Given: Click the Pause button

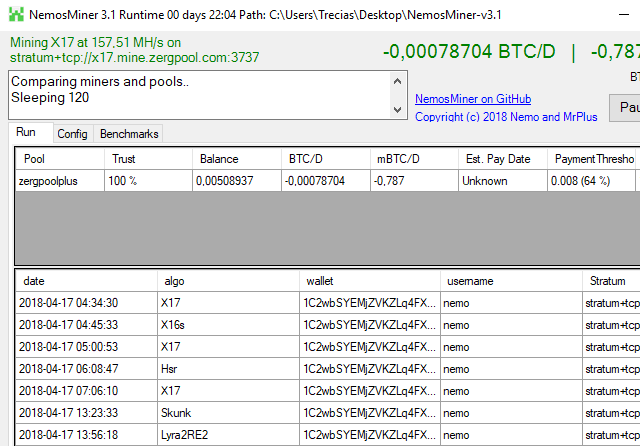Looking at the screenshot, I should tap(625, 108).
